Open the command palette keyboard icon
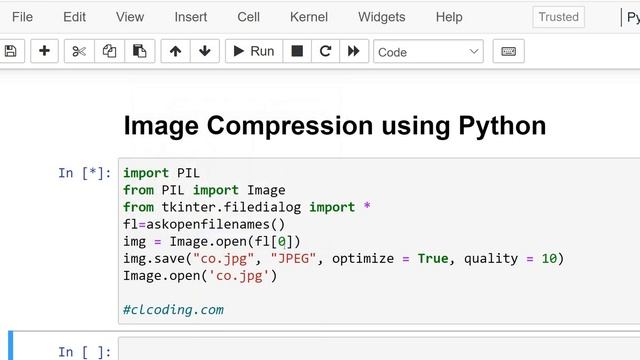640x360 pixels. click(x=509, y=51)
